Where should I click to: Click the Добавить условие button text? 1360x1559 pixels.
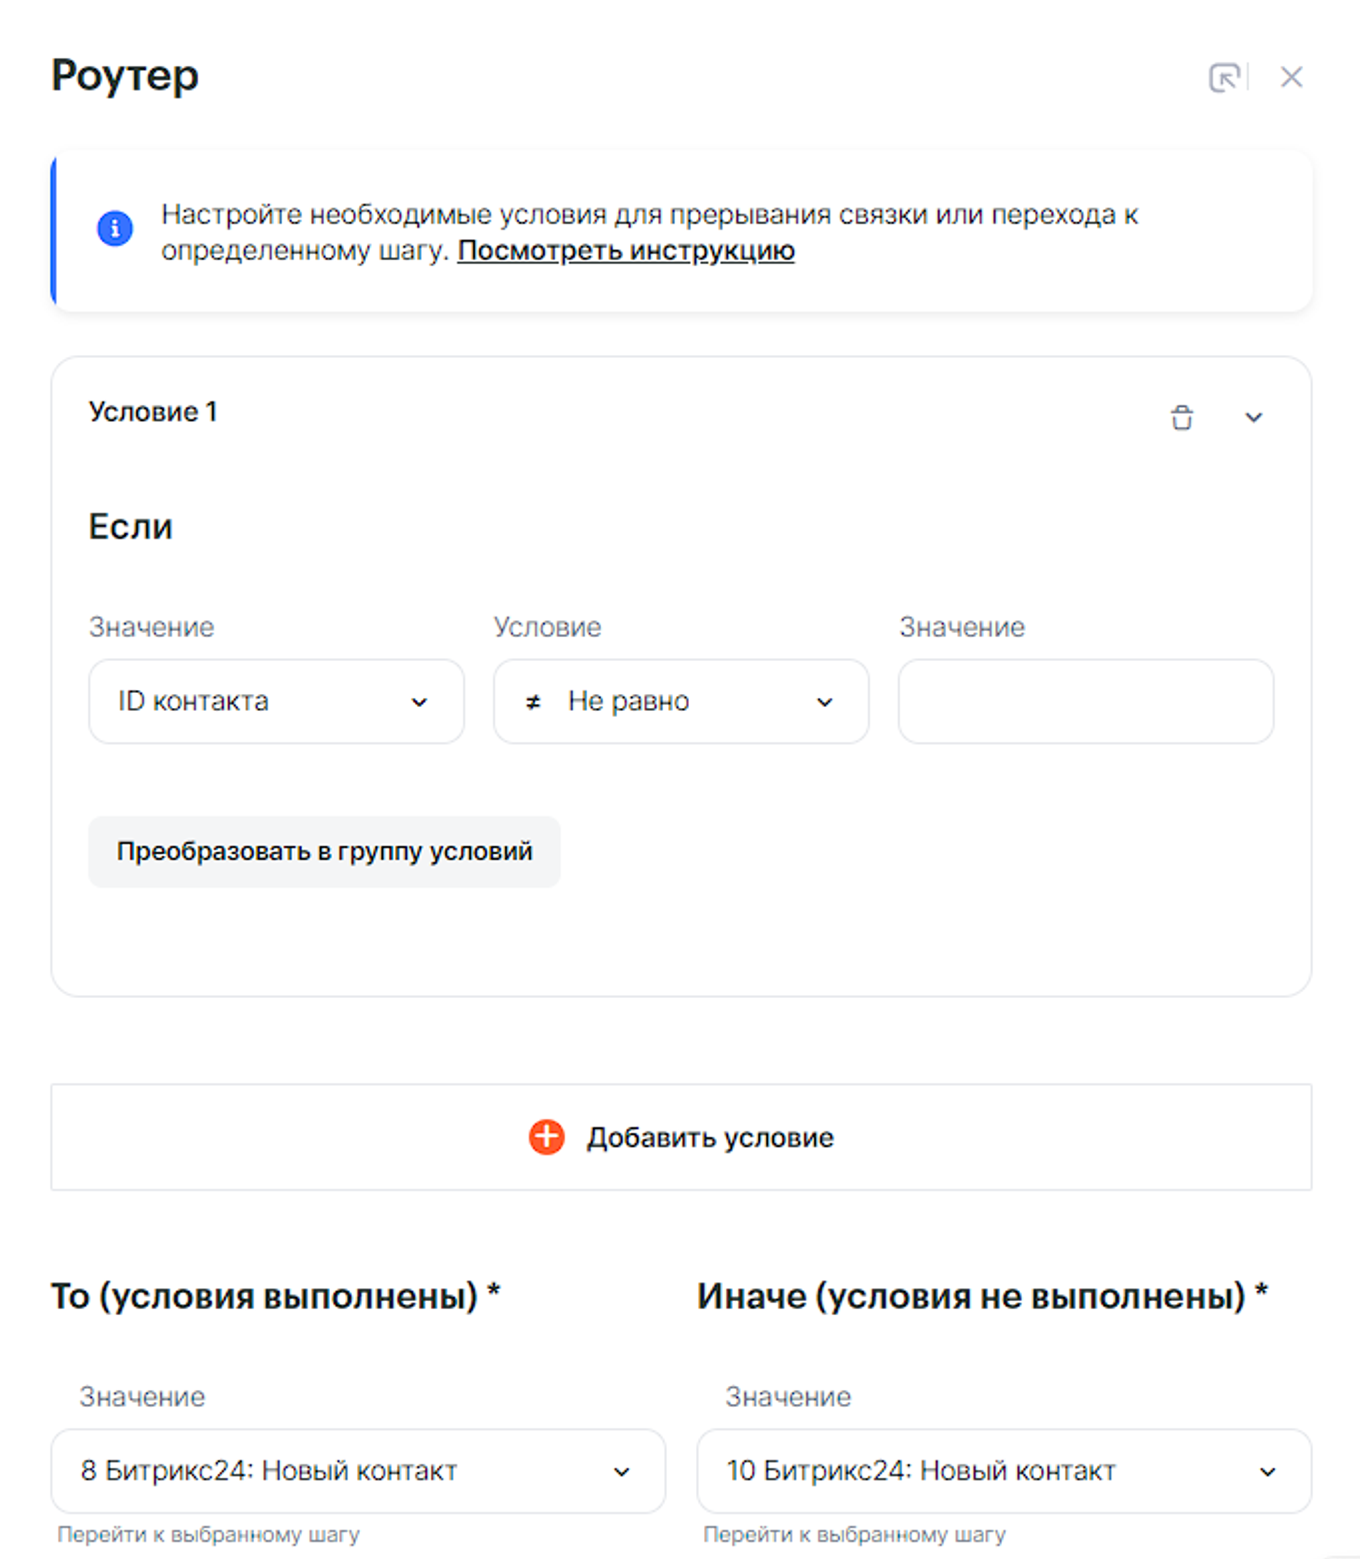tap(710, 1137)
